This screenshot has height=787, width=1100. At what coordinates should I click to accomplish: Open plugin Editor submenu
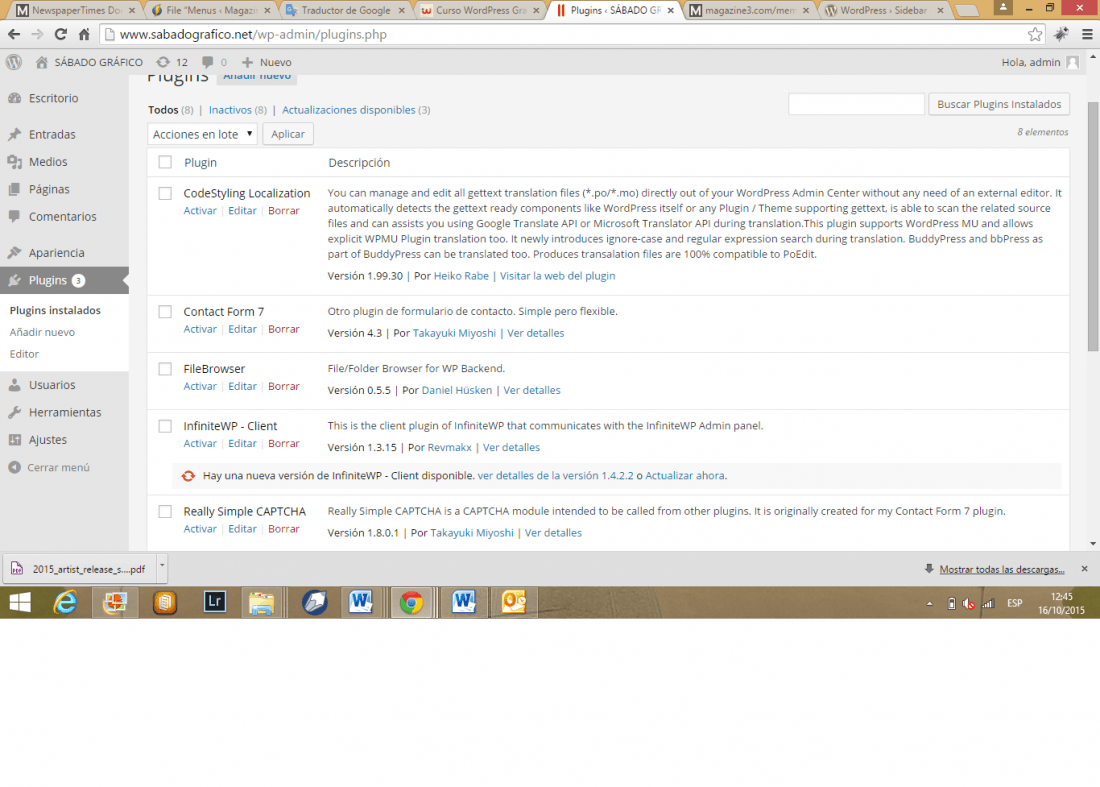[25, 354]
